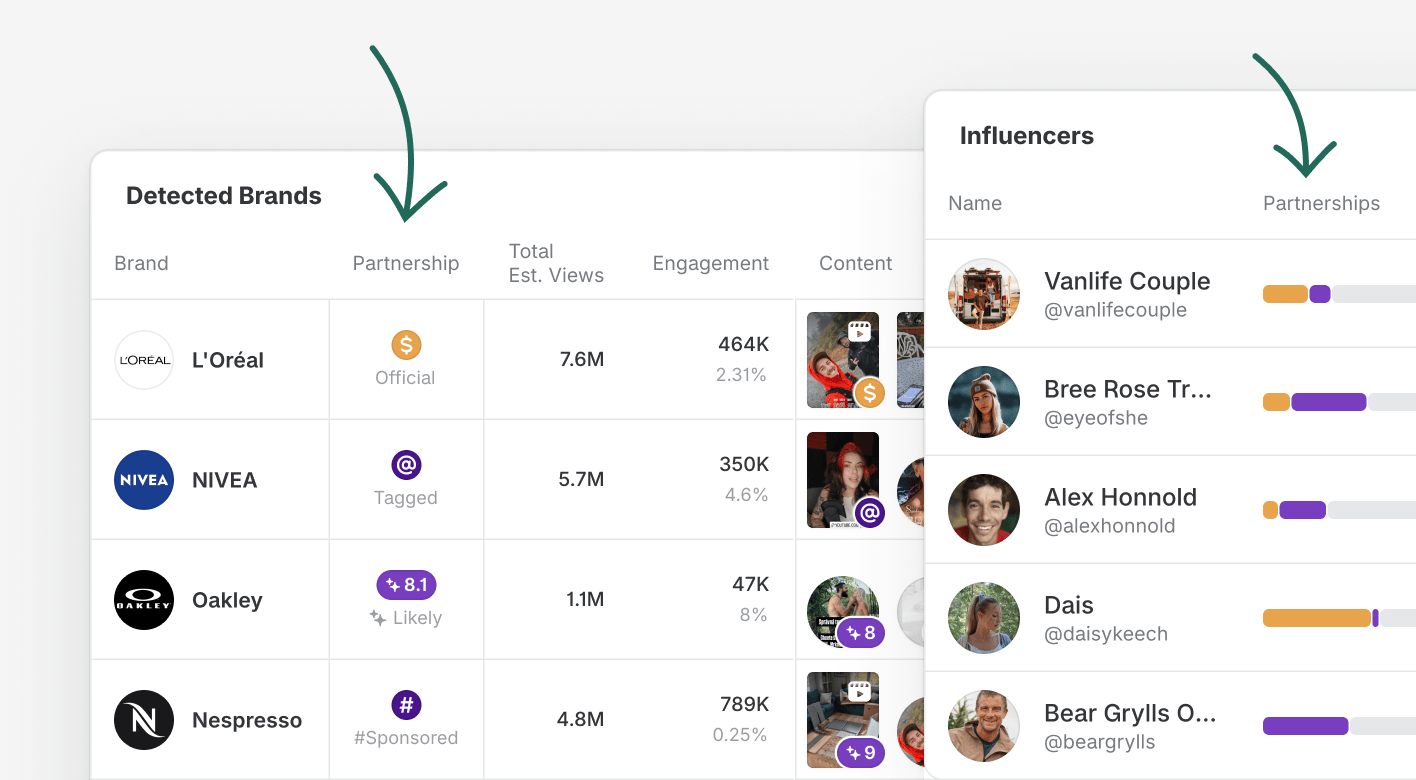Screen dimensions: 1416x780
Task: Click Alex Honnold partnerships bar
Action: coord(1339,510)
